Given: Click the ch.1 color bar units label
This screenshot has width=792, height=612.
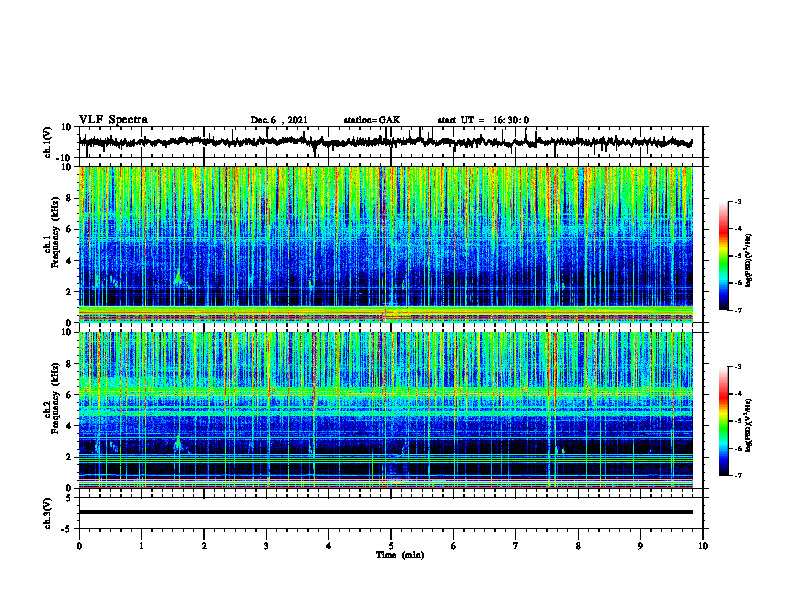Looking at the screenshot, I should coord(749,261).
